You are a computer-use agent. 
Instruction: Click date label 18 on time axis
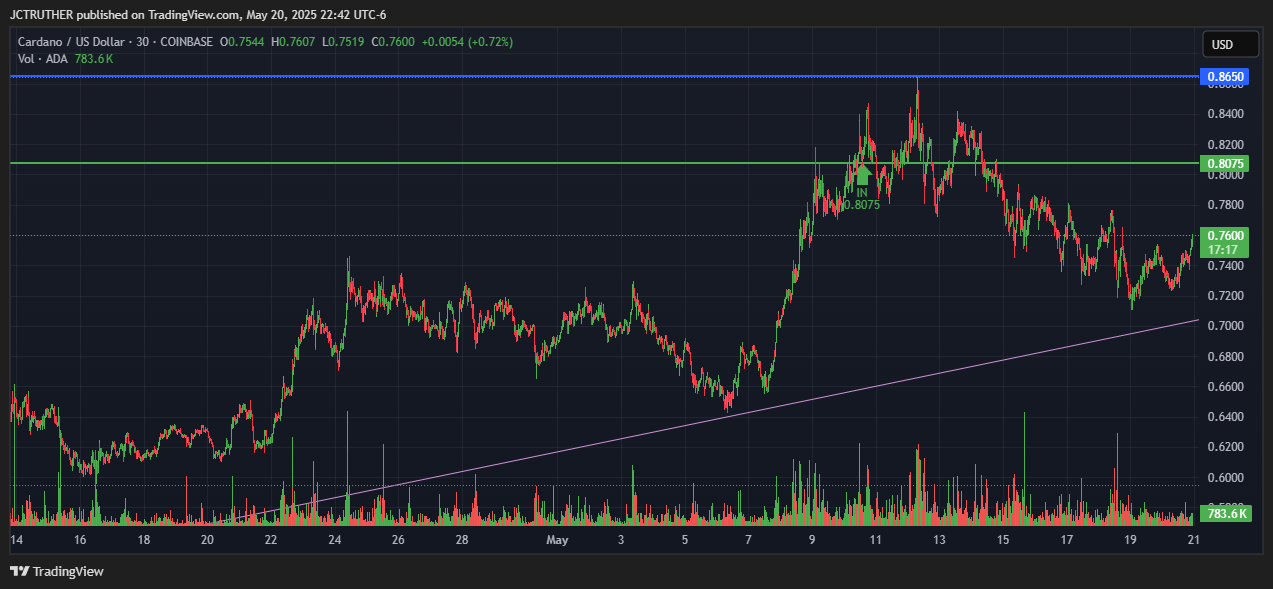tap(144, 540)
